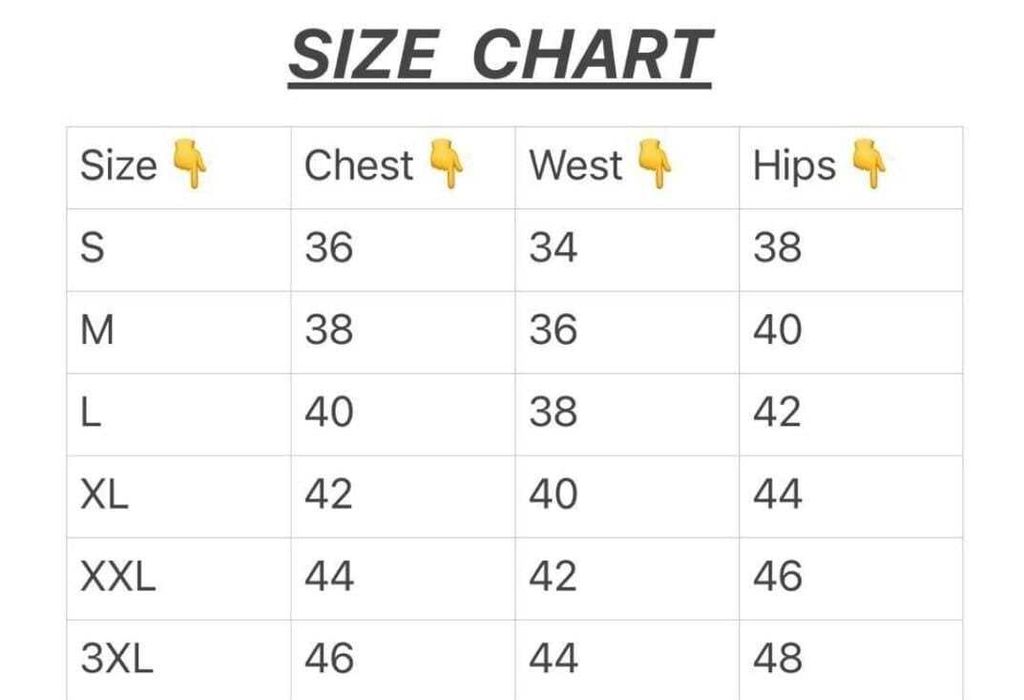Select the Chest value for size XL

tap(329, 494)
